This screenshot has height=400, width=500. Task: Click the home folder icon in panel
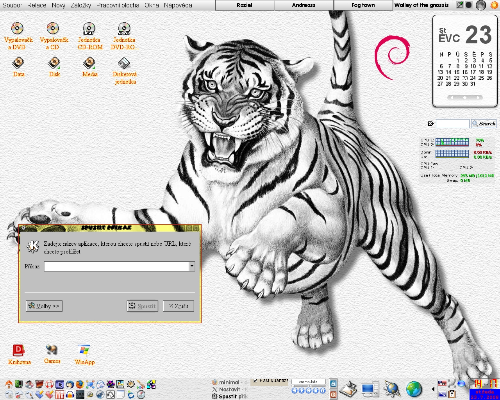point(9,385)
